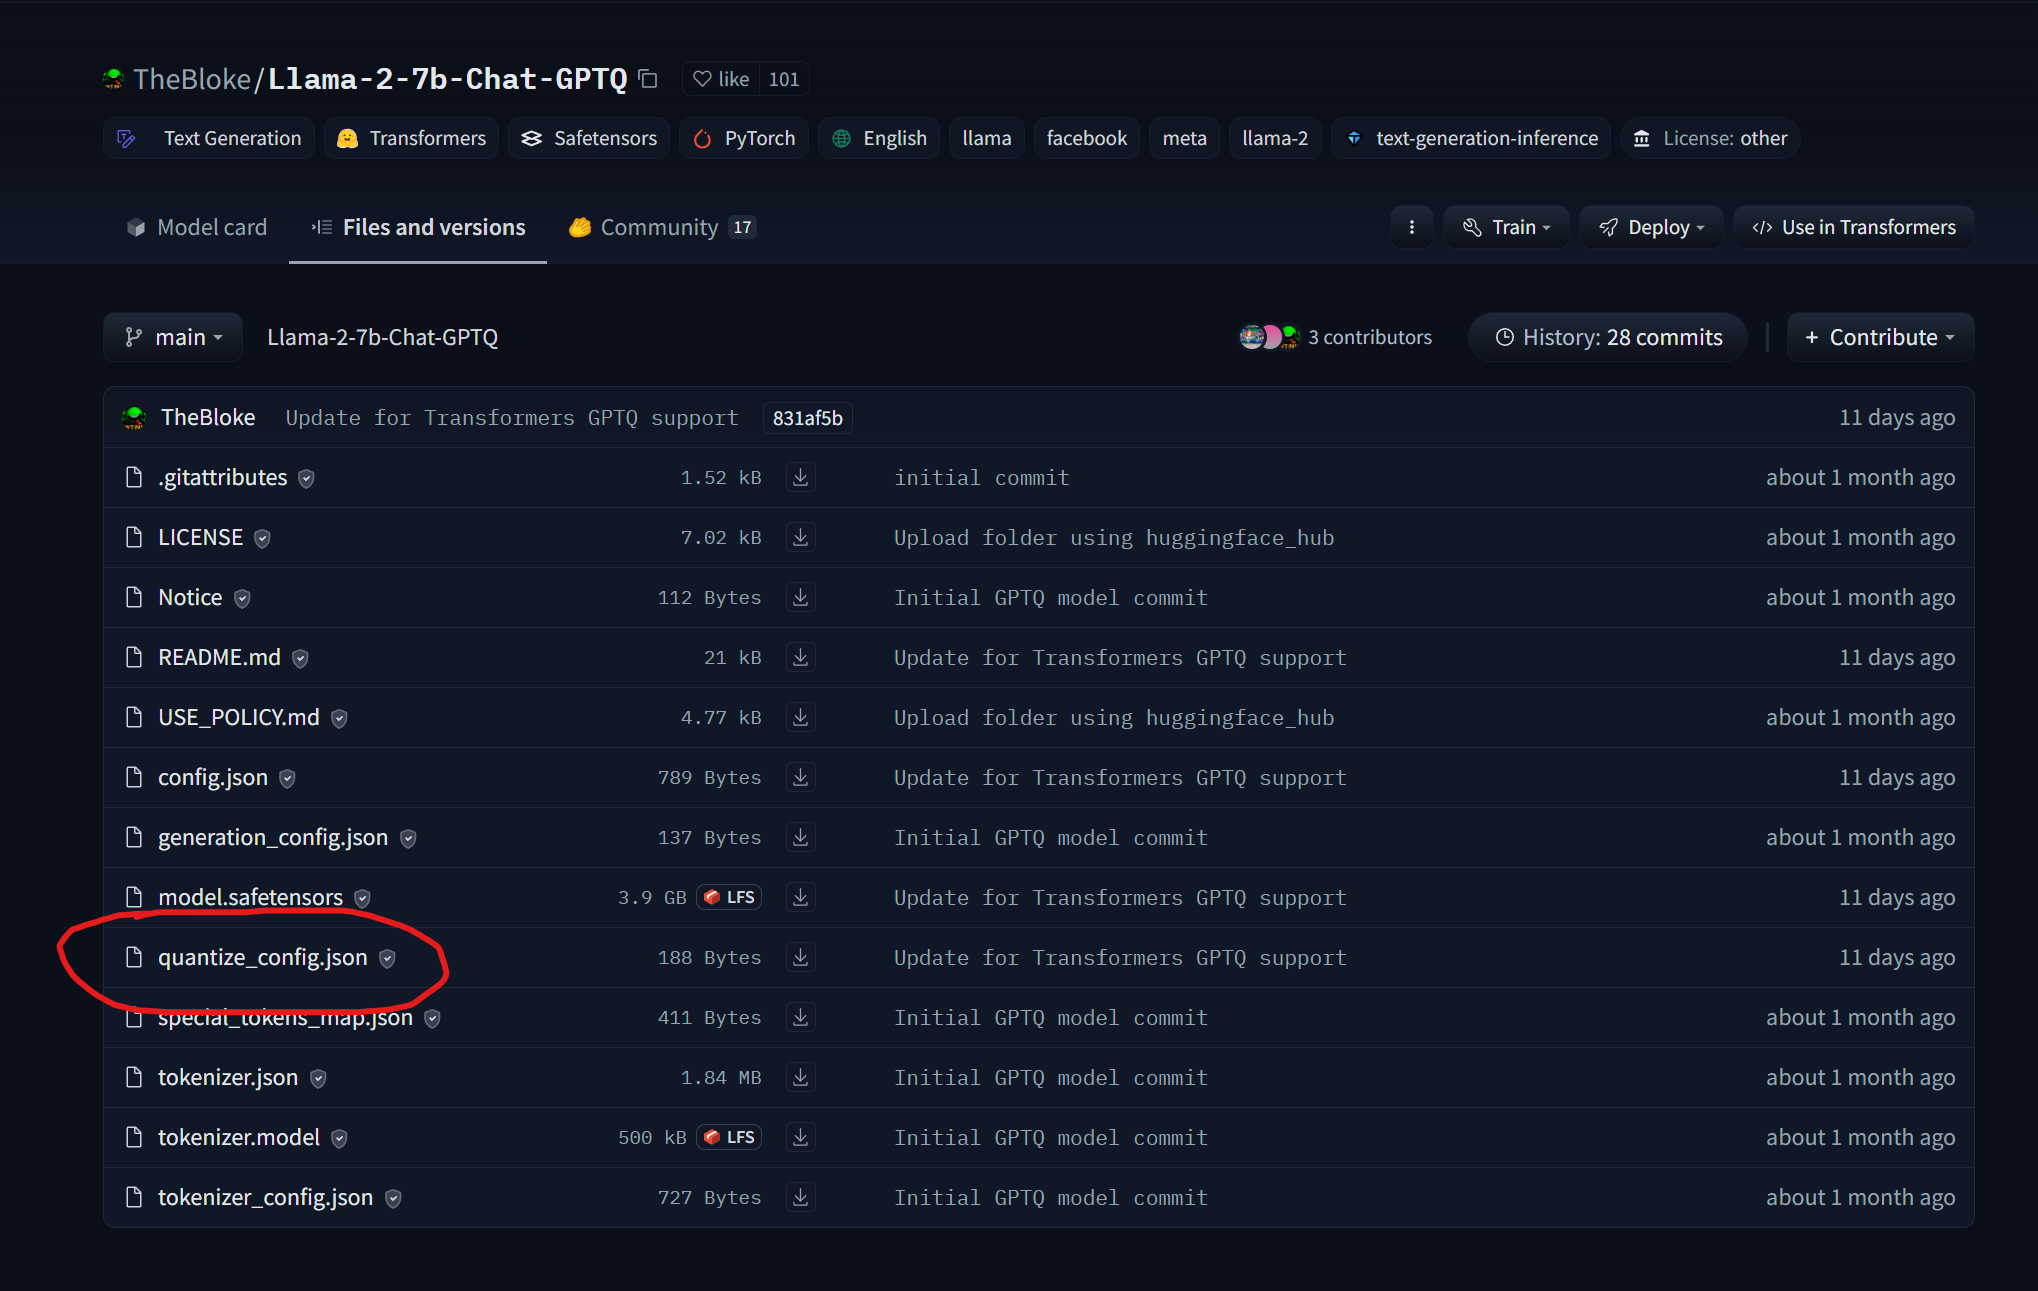Expand the Deploy dropdown
Viewport: 2038px width, 1291px height.
1651,227
